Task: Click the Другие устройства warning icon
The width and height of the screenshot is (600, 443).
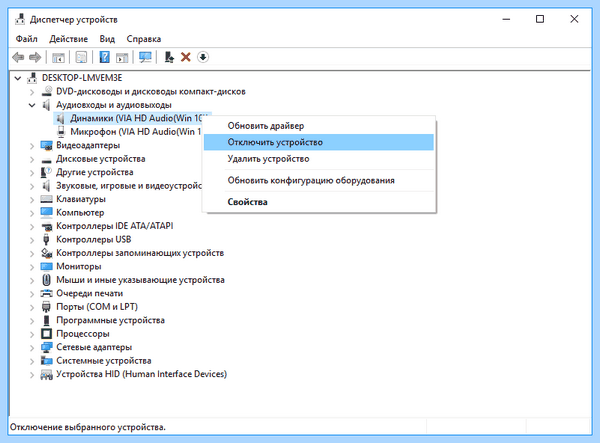Action: point(46,172)
